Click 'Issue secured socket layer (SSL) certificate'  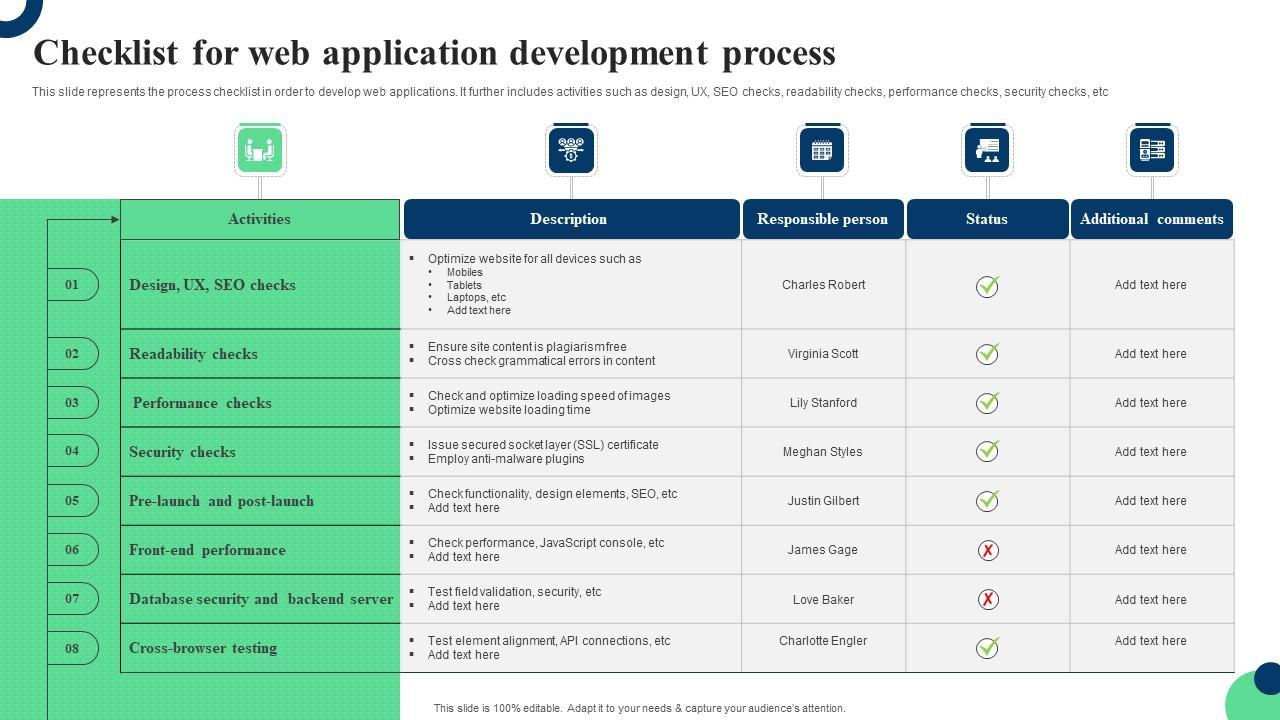[543, 445]
